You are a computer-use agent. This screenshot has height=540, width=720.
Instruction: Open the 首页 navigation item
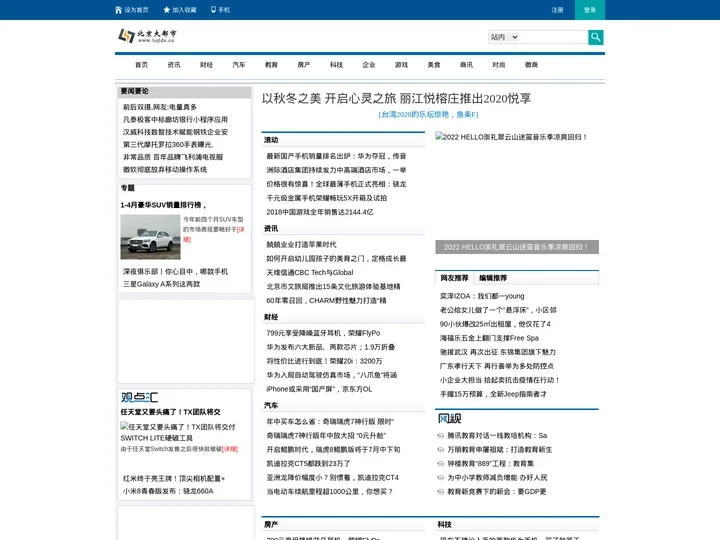[141, 65]
